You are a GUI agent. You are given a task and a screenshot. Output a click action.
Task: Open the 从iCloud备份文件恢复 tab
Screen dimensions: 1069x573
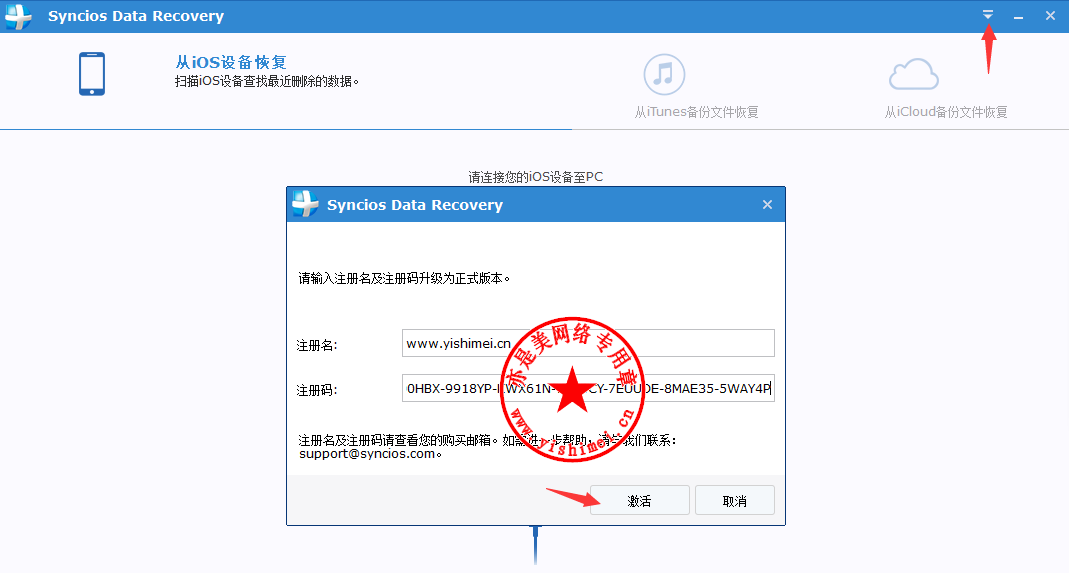pos(946,112)
